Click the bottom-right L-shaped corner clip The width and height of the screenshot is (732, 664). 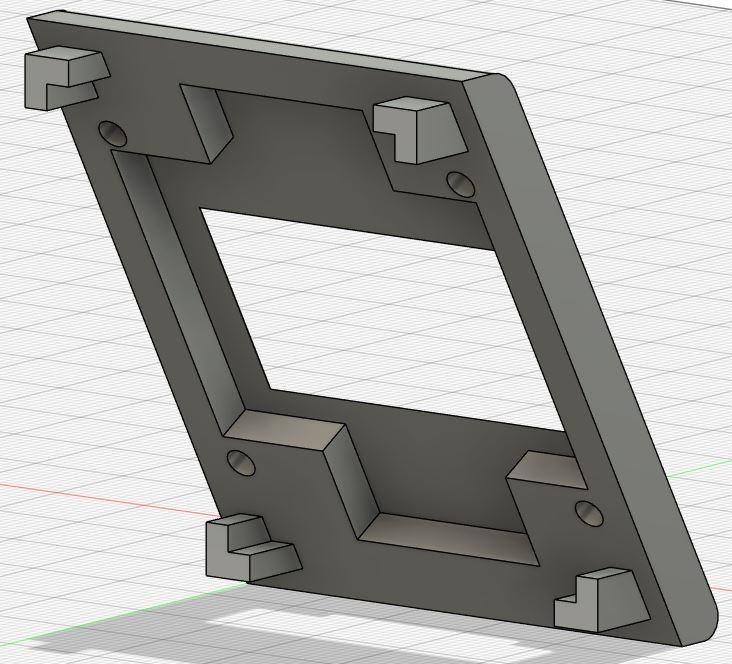[602, 599]
